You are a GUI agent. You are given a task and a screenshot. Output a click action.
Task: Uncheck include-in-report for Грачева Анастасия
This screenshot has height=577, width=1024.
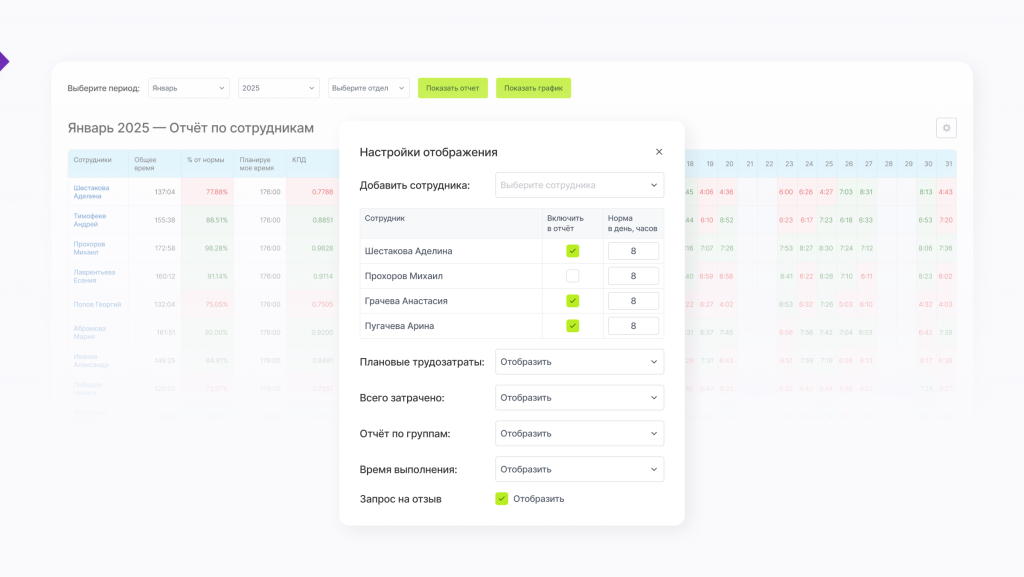pyautogui.click(x=573, y=301)
